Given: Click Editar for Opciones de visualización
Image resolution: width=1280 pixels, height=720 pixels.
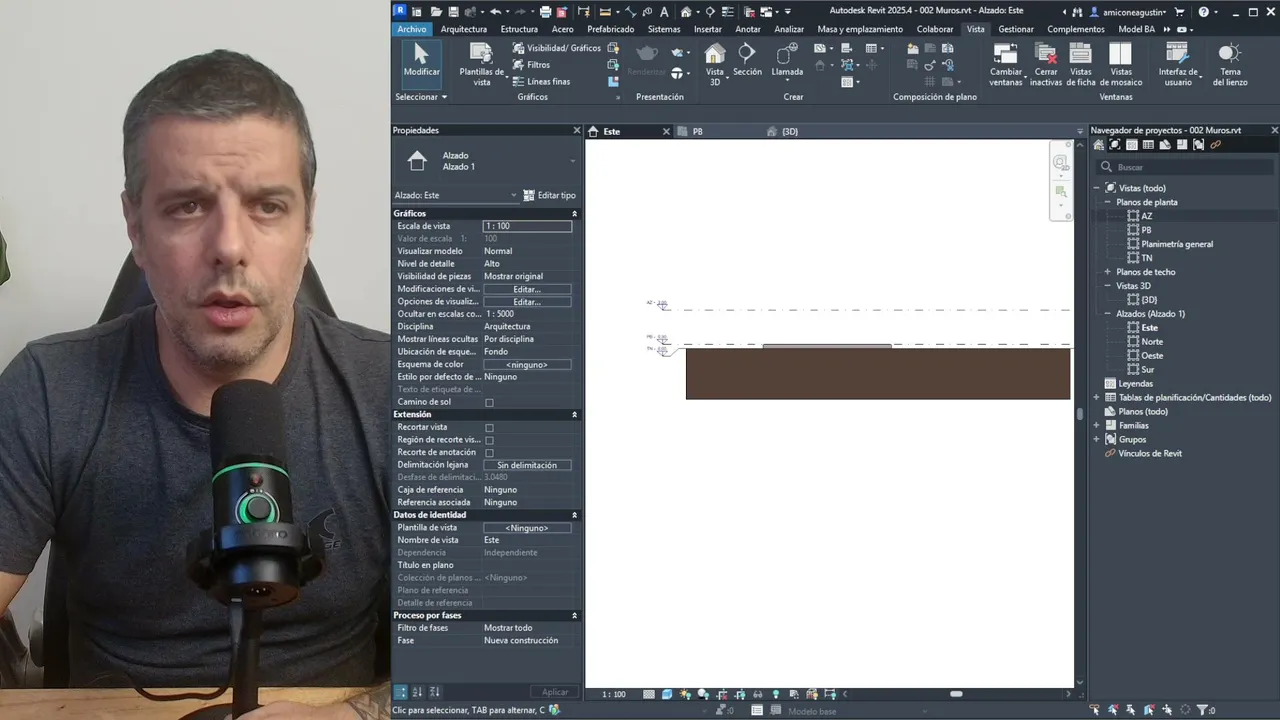Looking at the screenshot, I should pyautogui.click(x=527, y=302).
